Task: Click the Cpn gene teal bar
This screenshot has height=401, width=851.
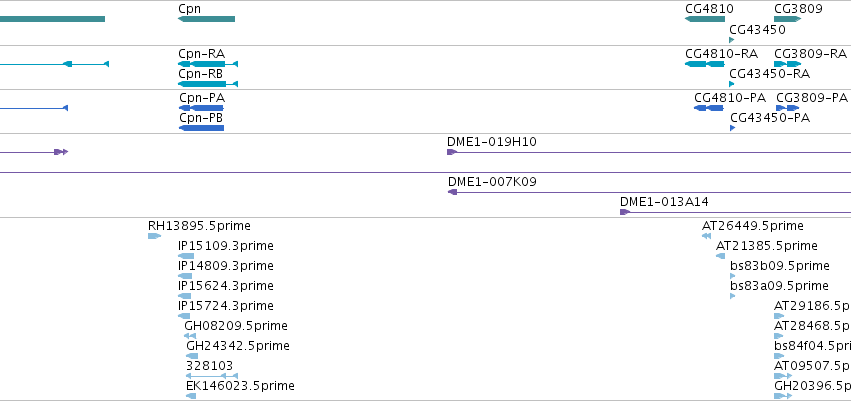Action: tap(206, 19)
